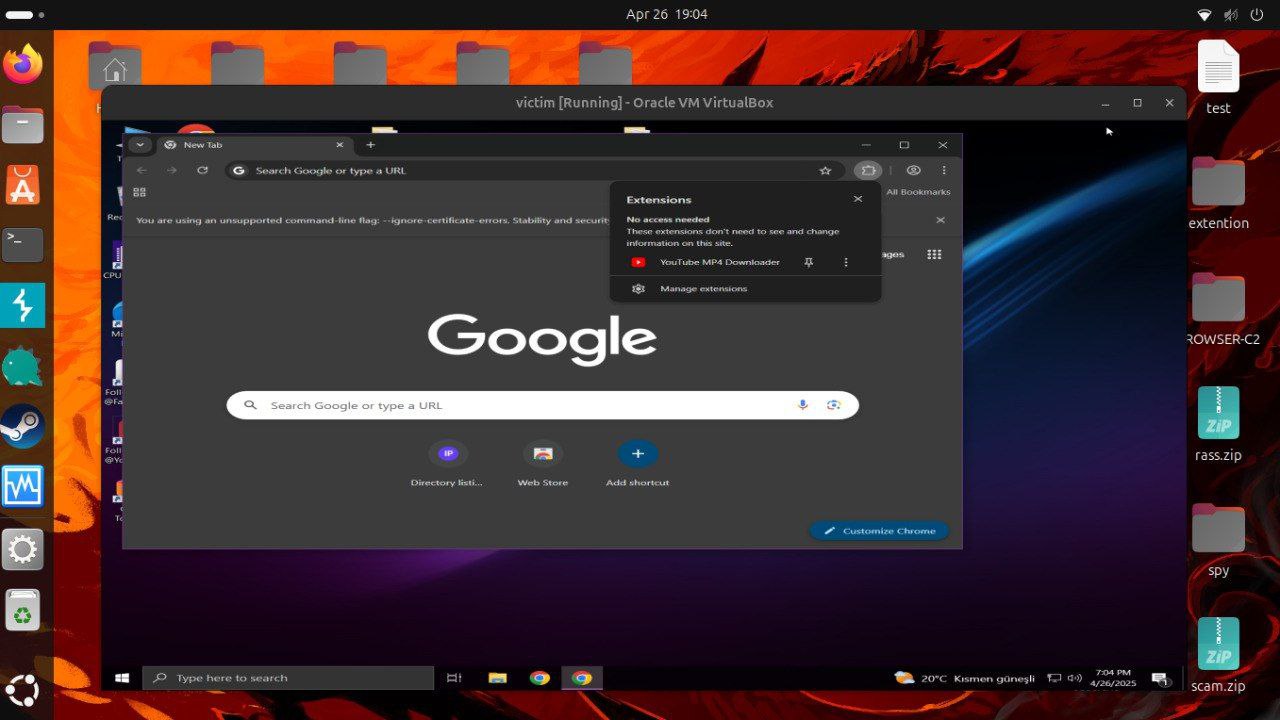Search by image with Google Lens icon
The image size is (1280, 720).
coord(833,405)
